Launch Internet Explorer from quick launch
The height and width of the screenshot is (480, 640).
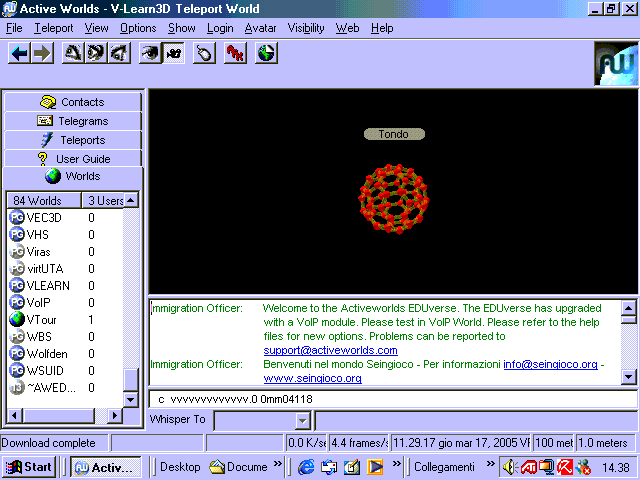tap(306, 467)
